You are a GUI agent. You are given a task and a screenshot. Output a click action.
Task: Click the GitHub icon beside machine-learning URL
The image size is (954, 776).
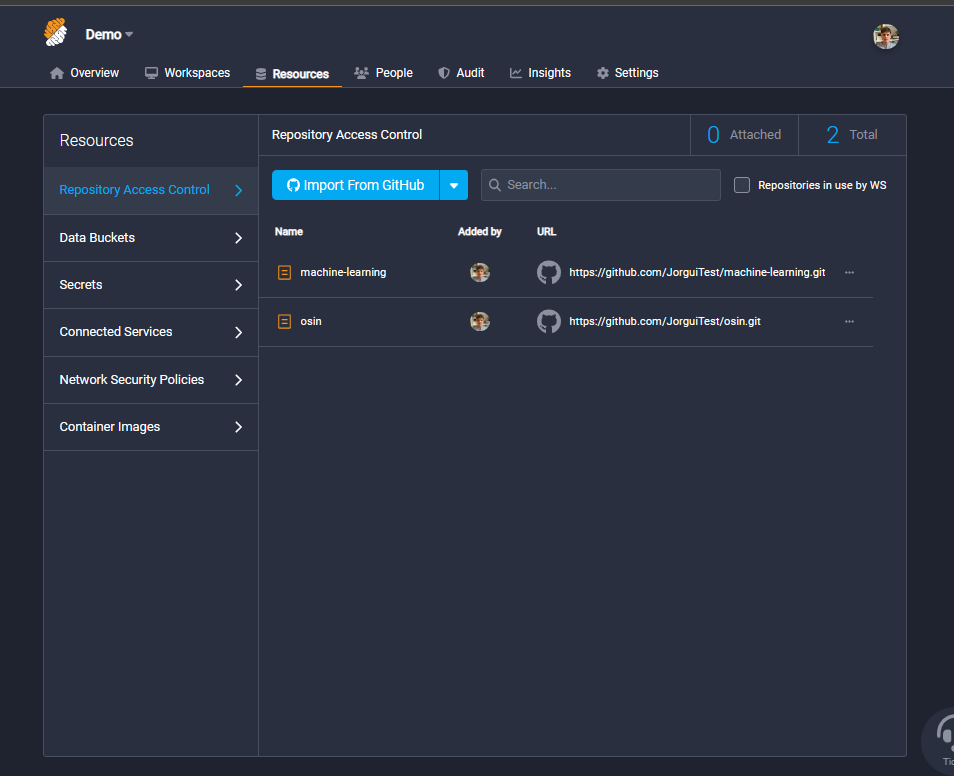click(x=549, y=272)
